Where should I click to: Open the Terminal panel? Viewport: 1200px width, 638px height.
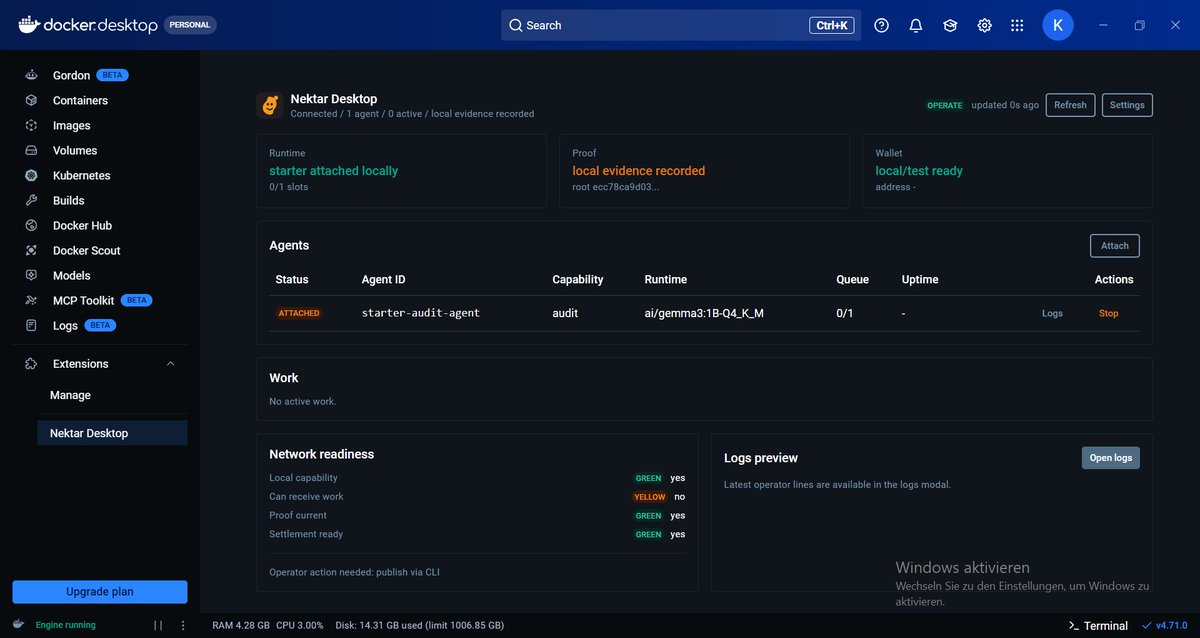point(1098,625)
